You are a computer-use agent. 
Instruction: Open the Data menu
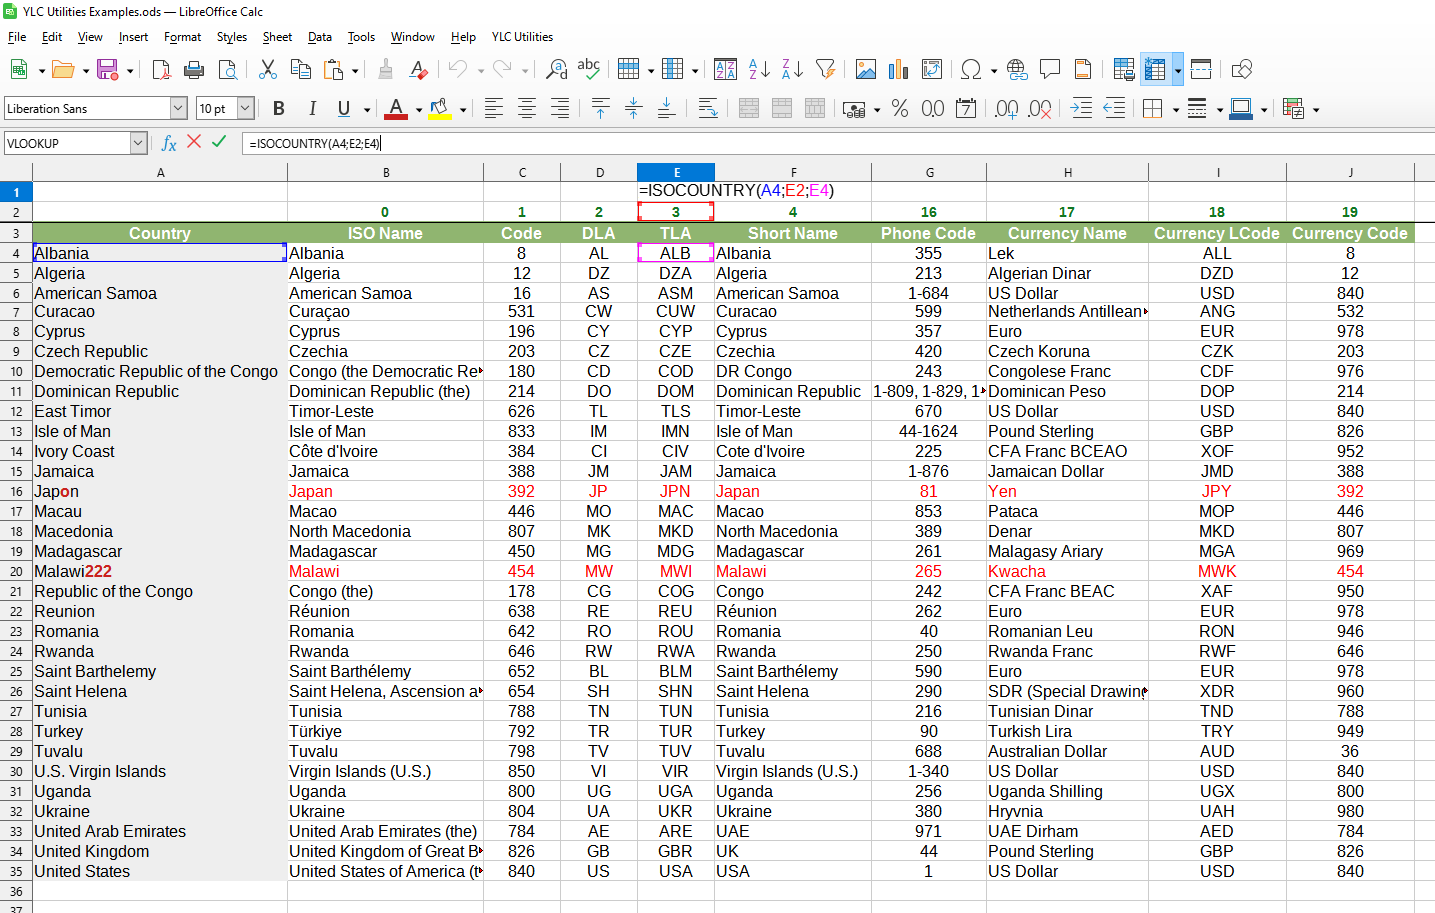pyautogui.click(x=320, y=37)
